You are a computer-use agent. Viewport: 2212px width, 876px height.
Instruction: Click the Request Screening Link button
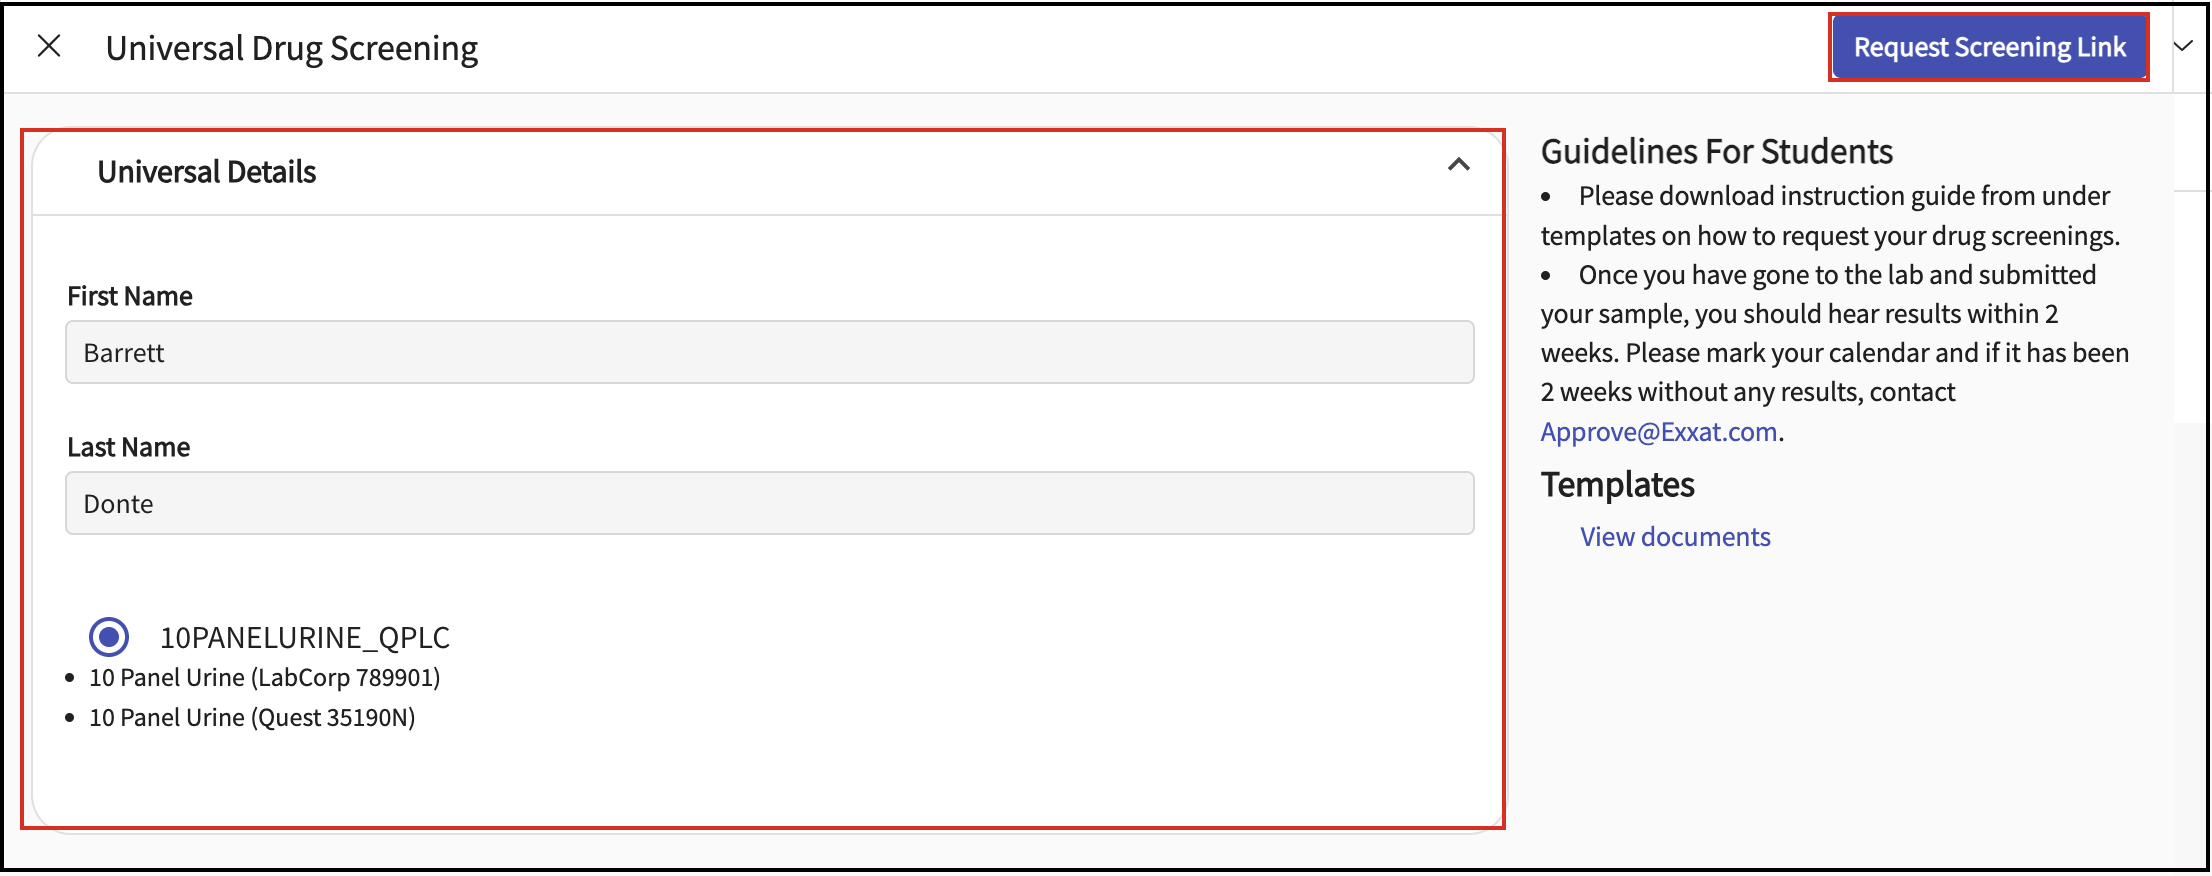(x=1989, y=47)
